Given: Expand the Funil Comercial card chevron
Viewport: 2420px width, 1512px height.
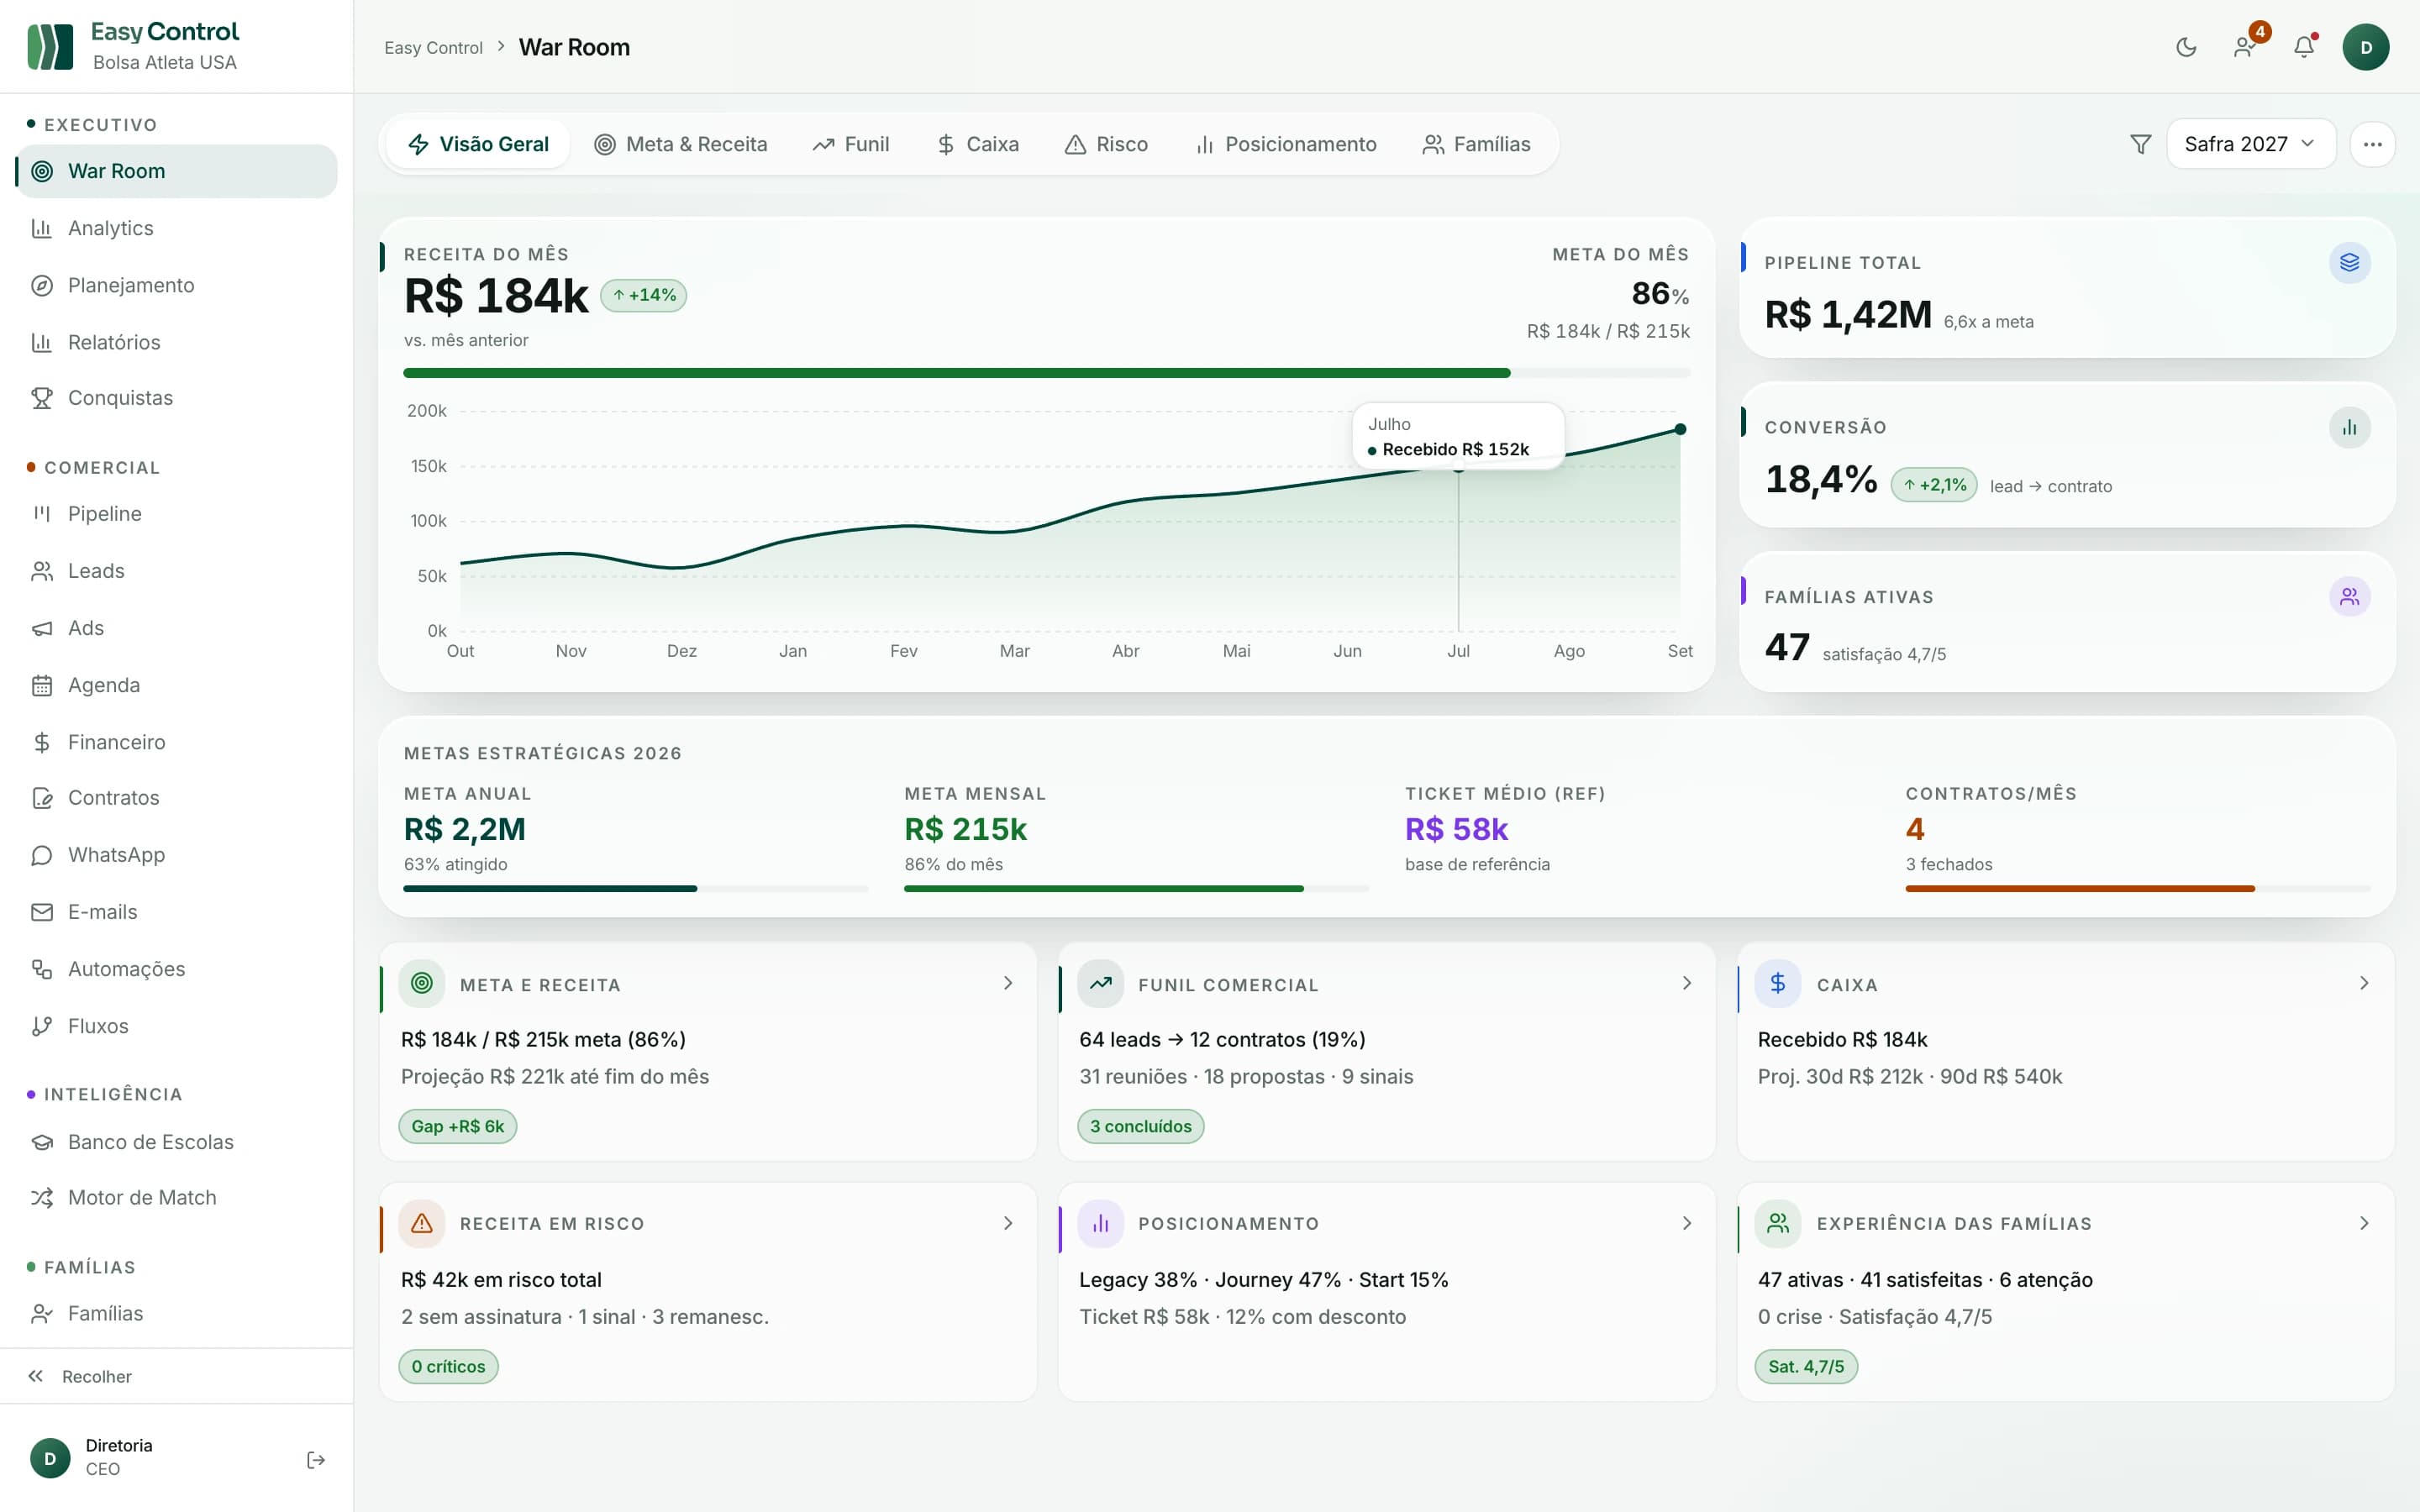Looking at the screenshot, I should [x=1687, y=983].
